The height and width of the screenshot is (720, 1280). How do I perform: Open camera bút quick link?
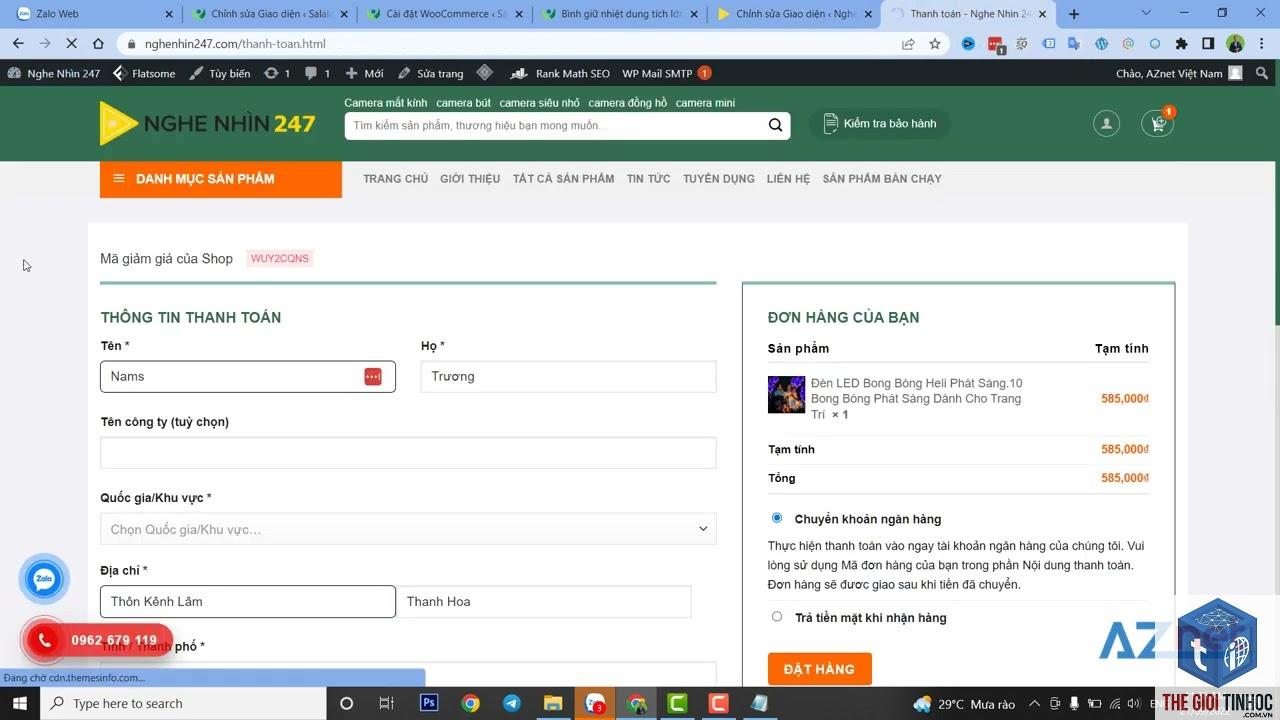[463, 103]
